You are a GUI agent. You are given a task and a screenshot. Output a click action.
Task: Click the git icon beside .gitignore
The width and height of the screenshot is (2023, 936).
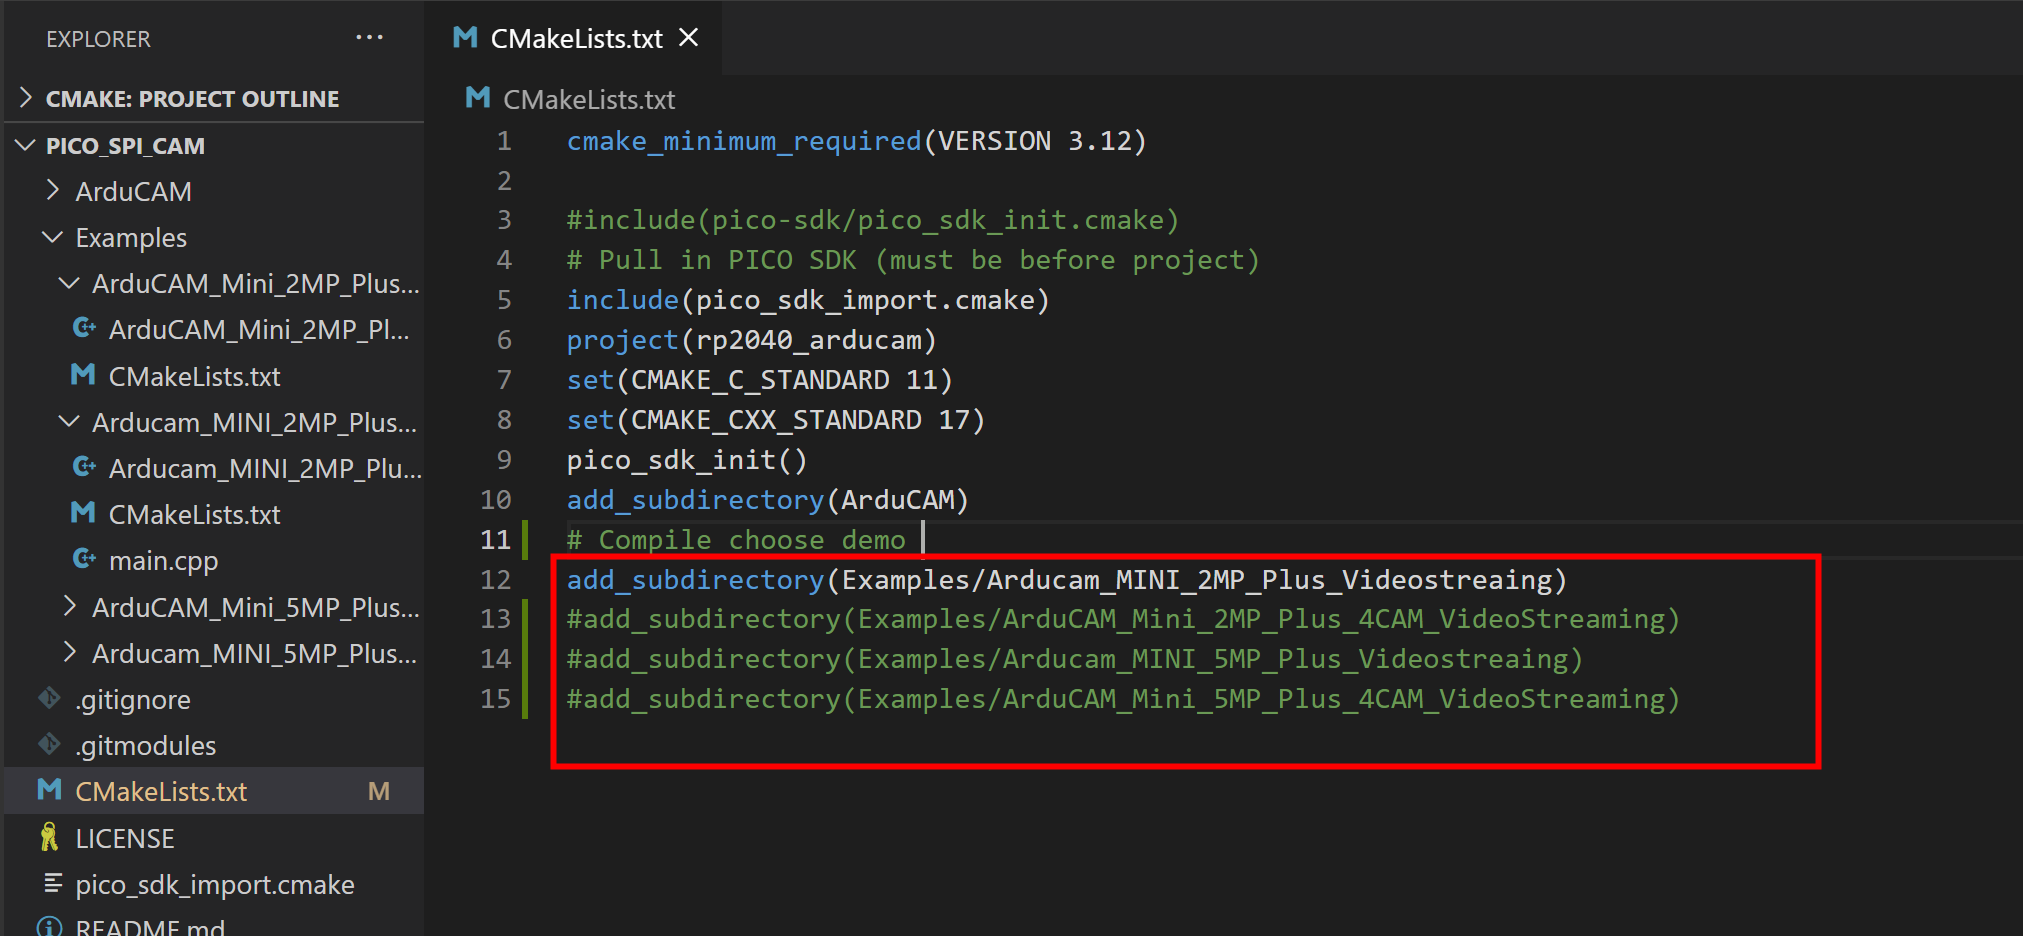tap(49, 698)
